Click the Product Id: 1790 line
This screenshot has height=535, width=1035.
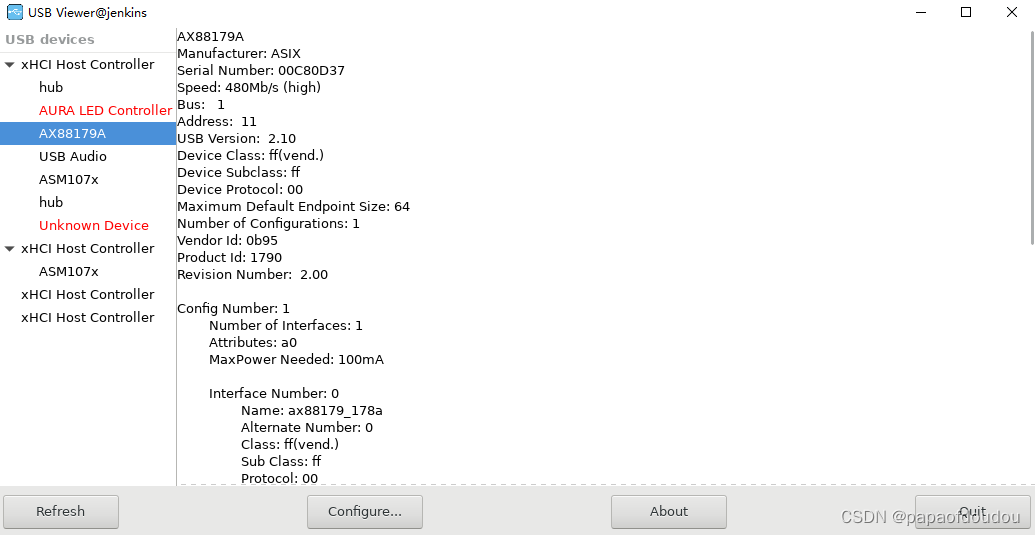(x=229, y=257)
